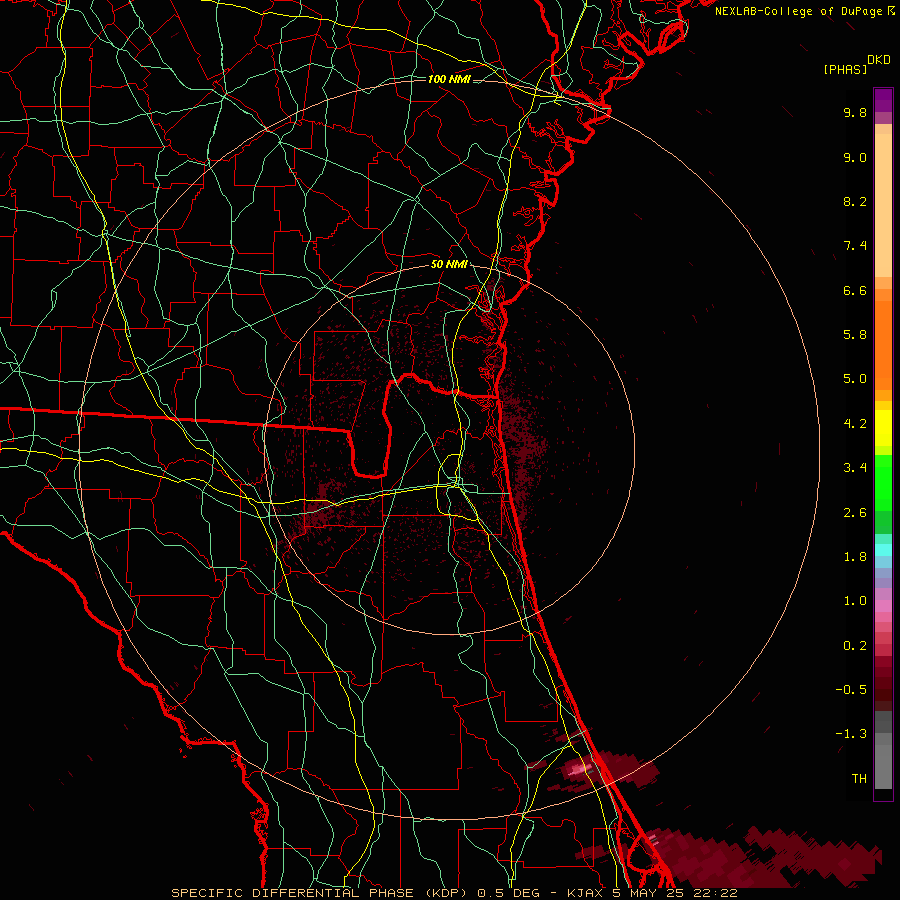Click the [PHAS] unit label
This screenshot has height=900, width=900.
coord(845,70)
